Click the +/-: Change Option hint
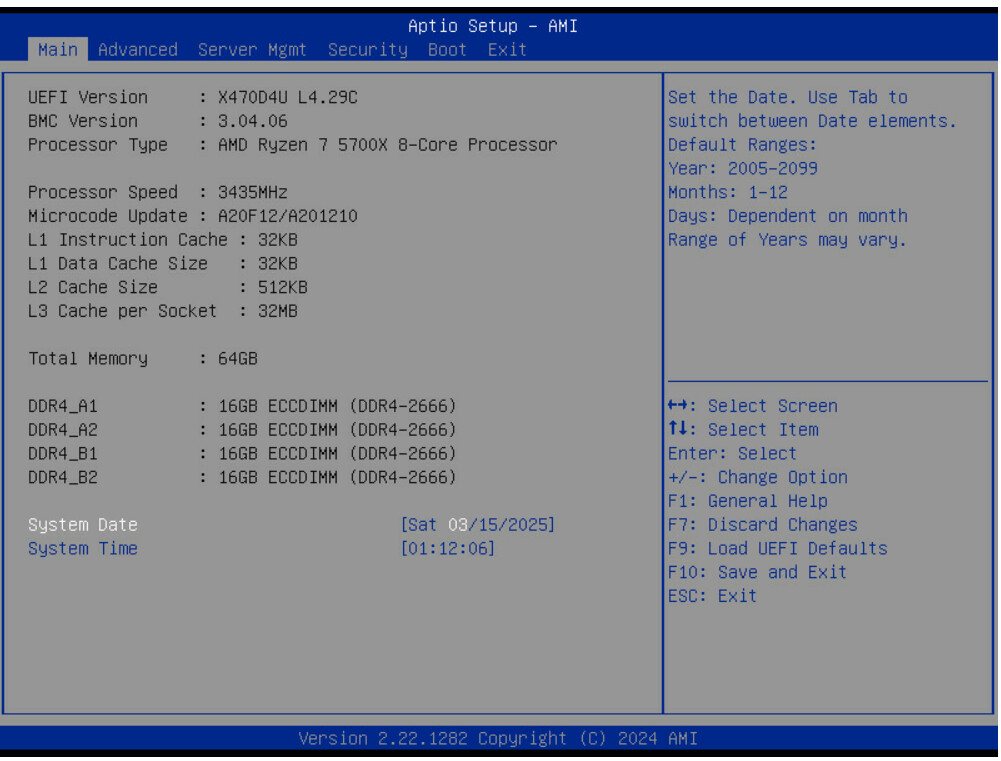The height and width of the screenshot is (761, 1001). (758, 477)
